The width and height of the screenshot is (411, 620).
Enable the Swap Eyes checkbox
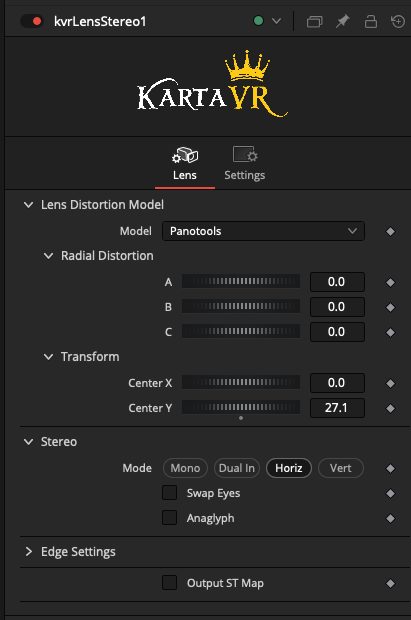[x=170, y=493]
